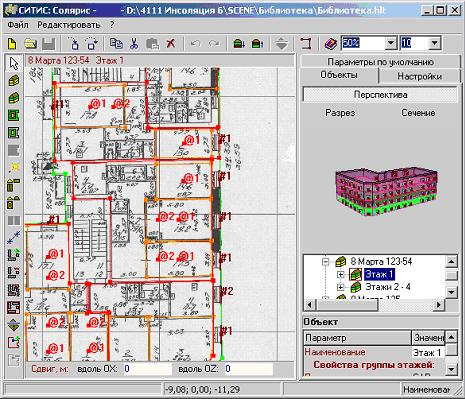Viewport: 465px width, 399px height.
Task: Click the Сечение view button
Action: coord(418,113)
